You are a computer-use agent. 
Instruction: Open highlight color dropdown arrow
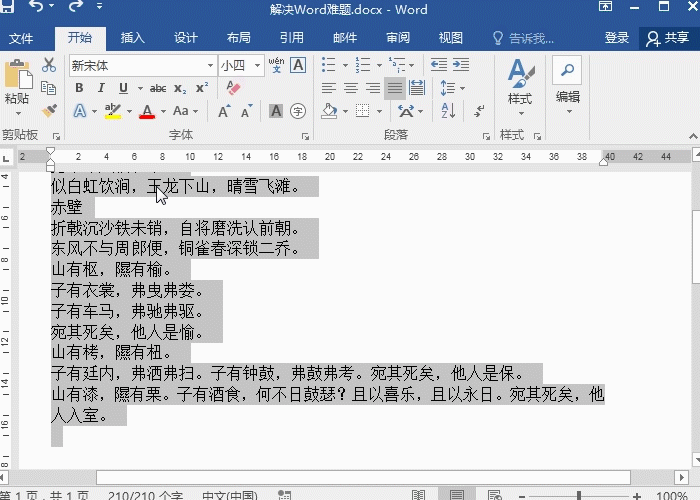(x=129, y=111)
